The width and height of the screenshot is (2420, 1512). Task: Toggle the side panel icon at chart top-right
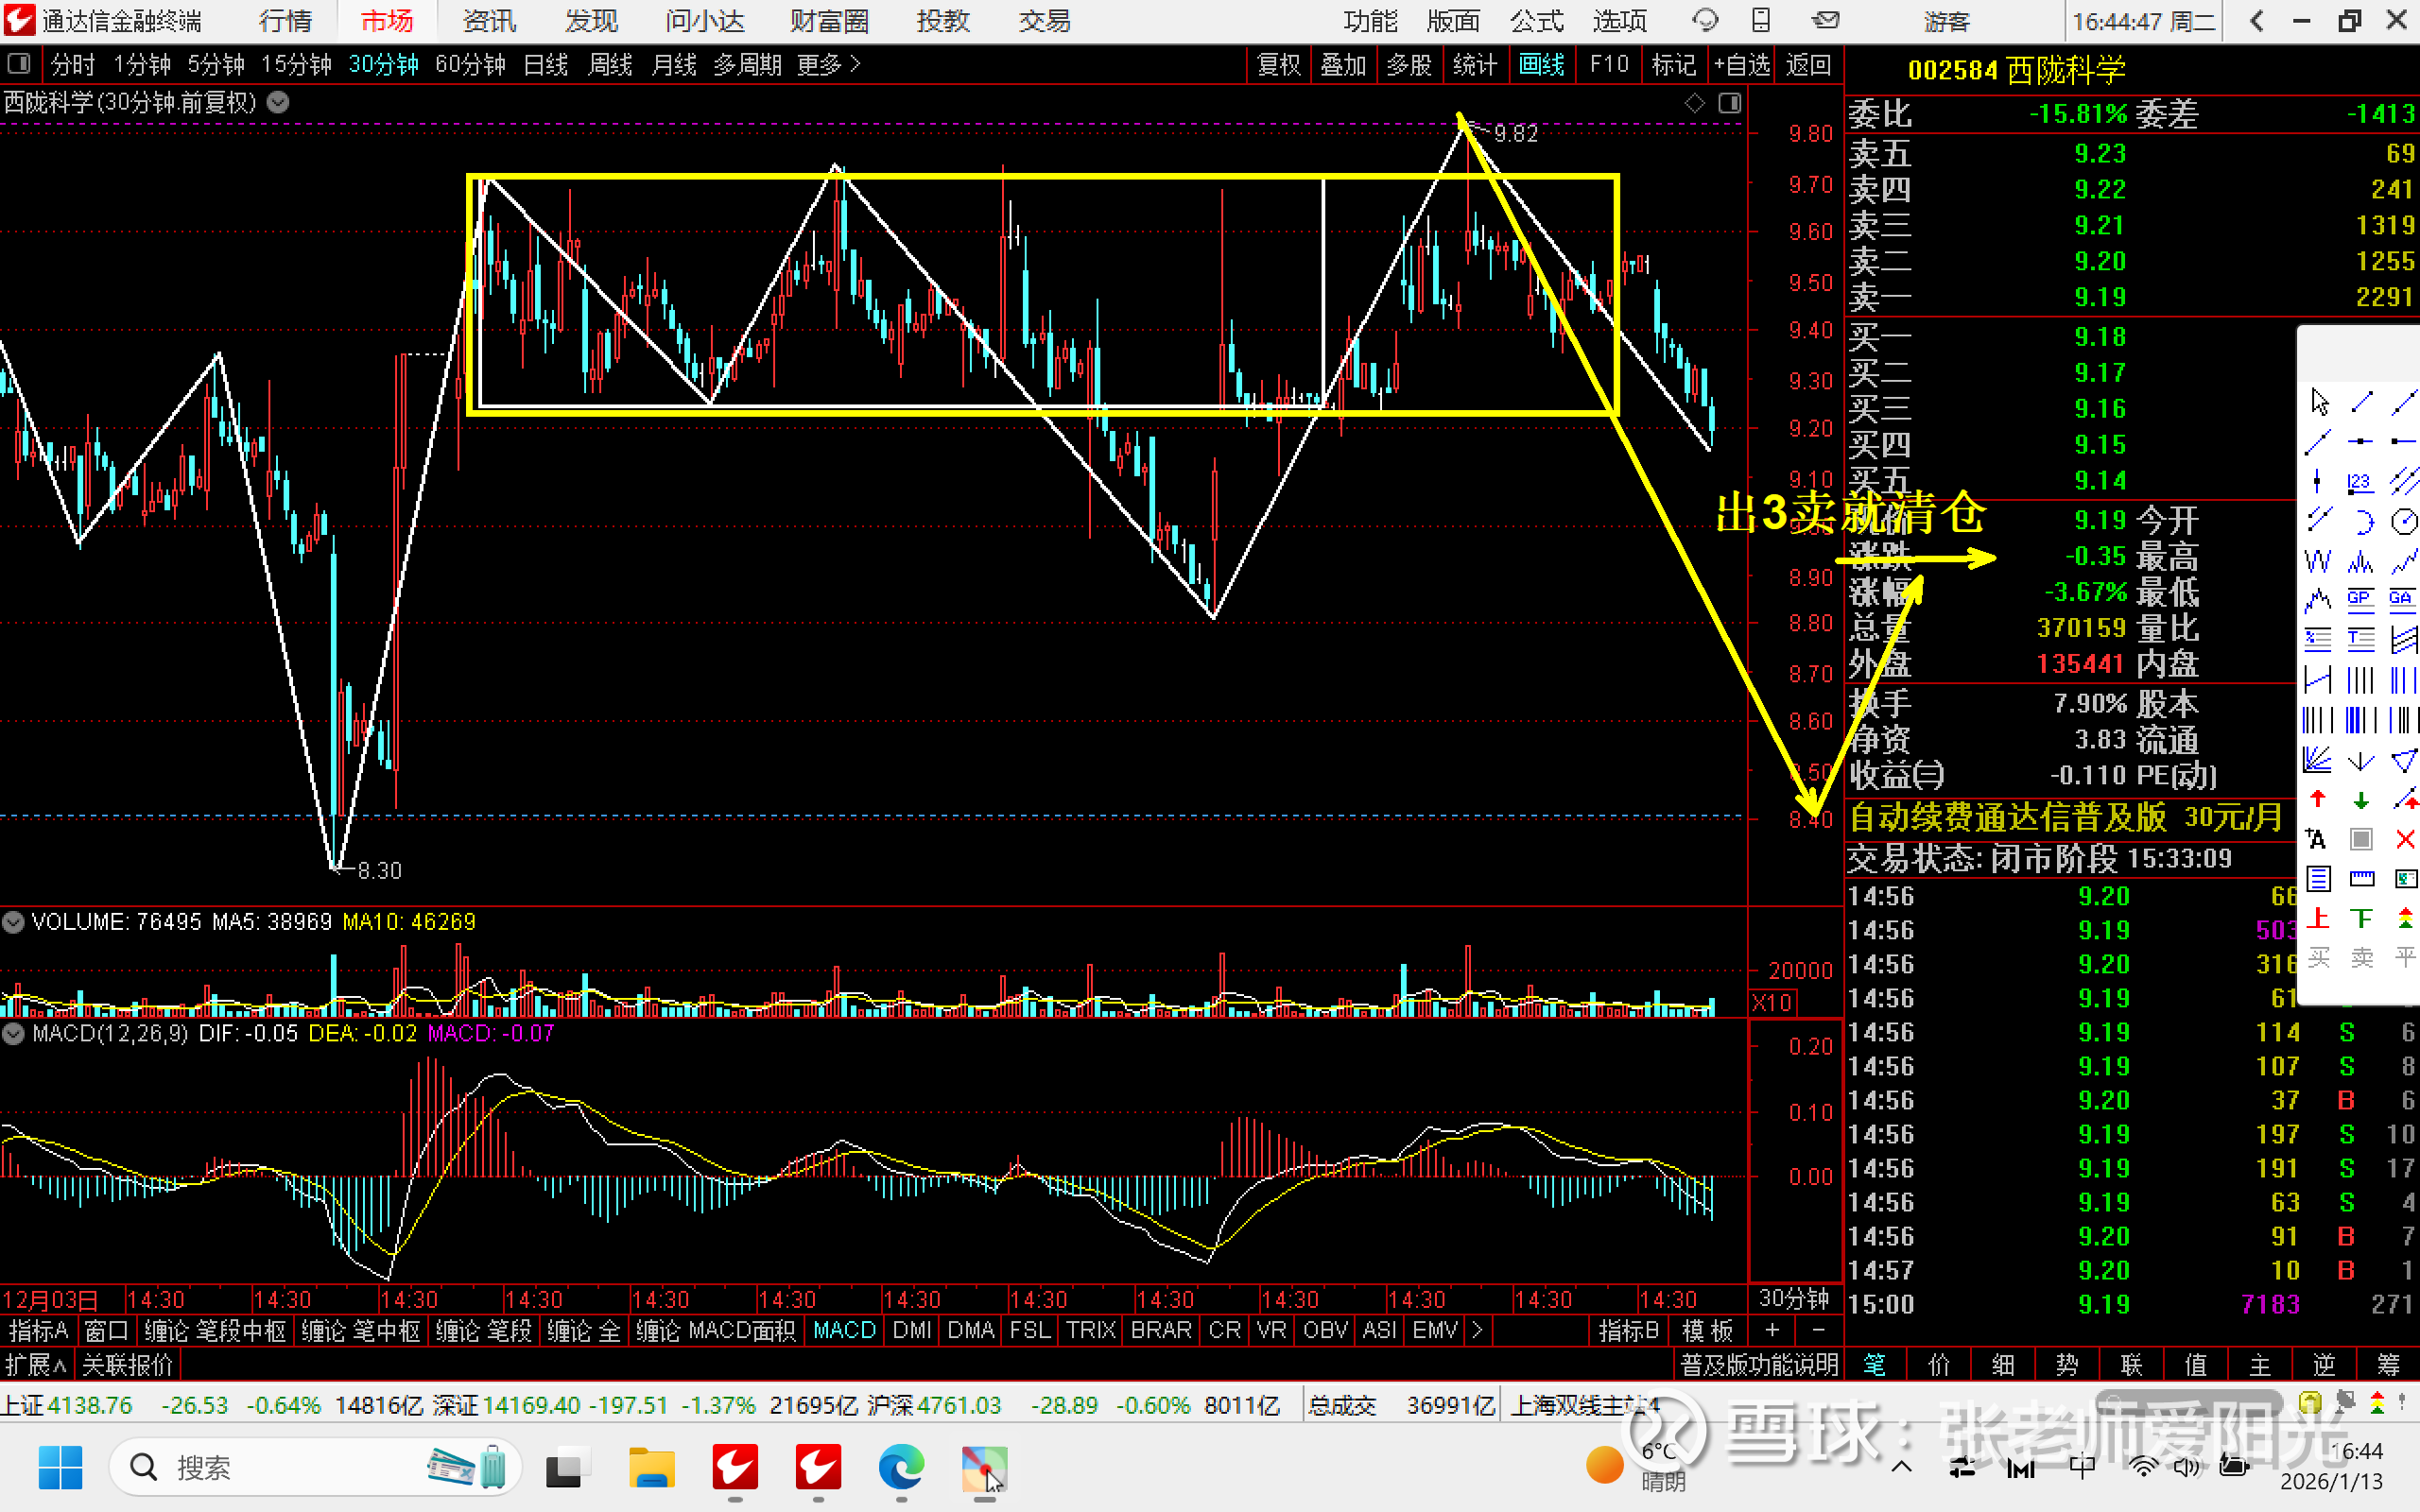1730,103
